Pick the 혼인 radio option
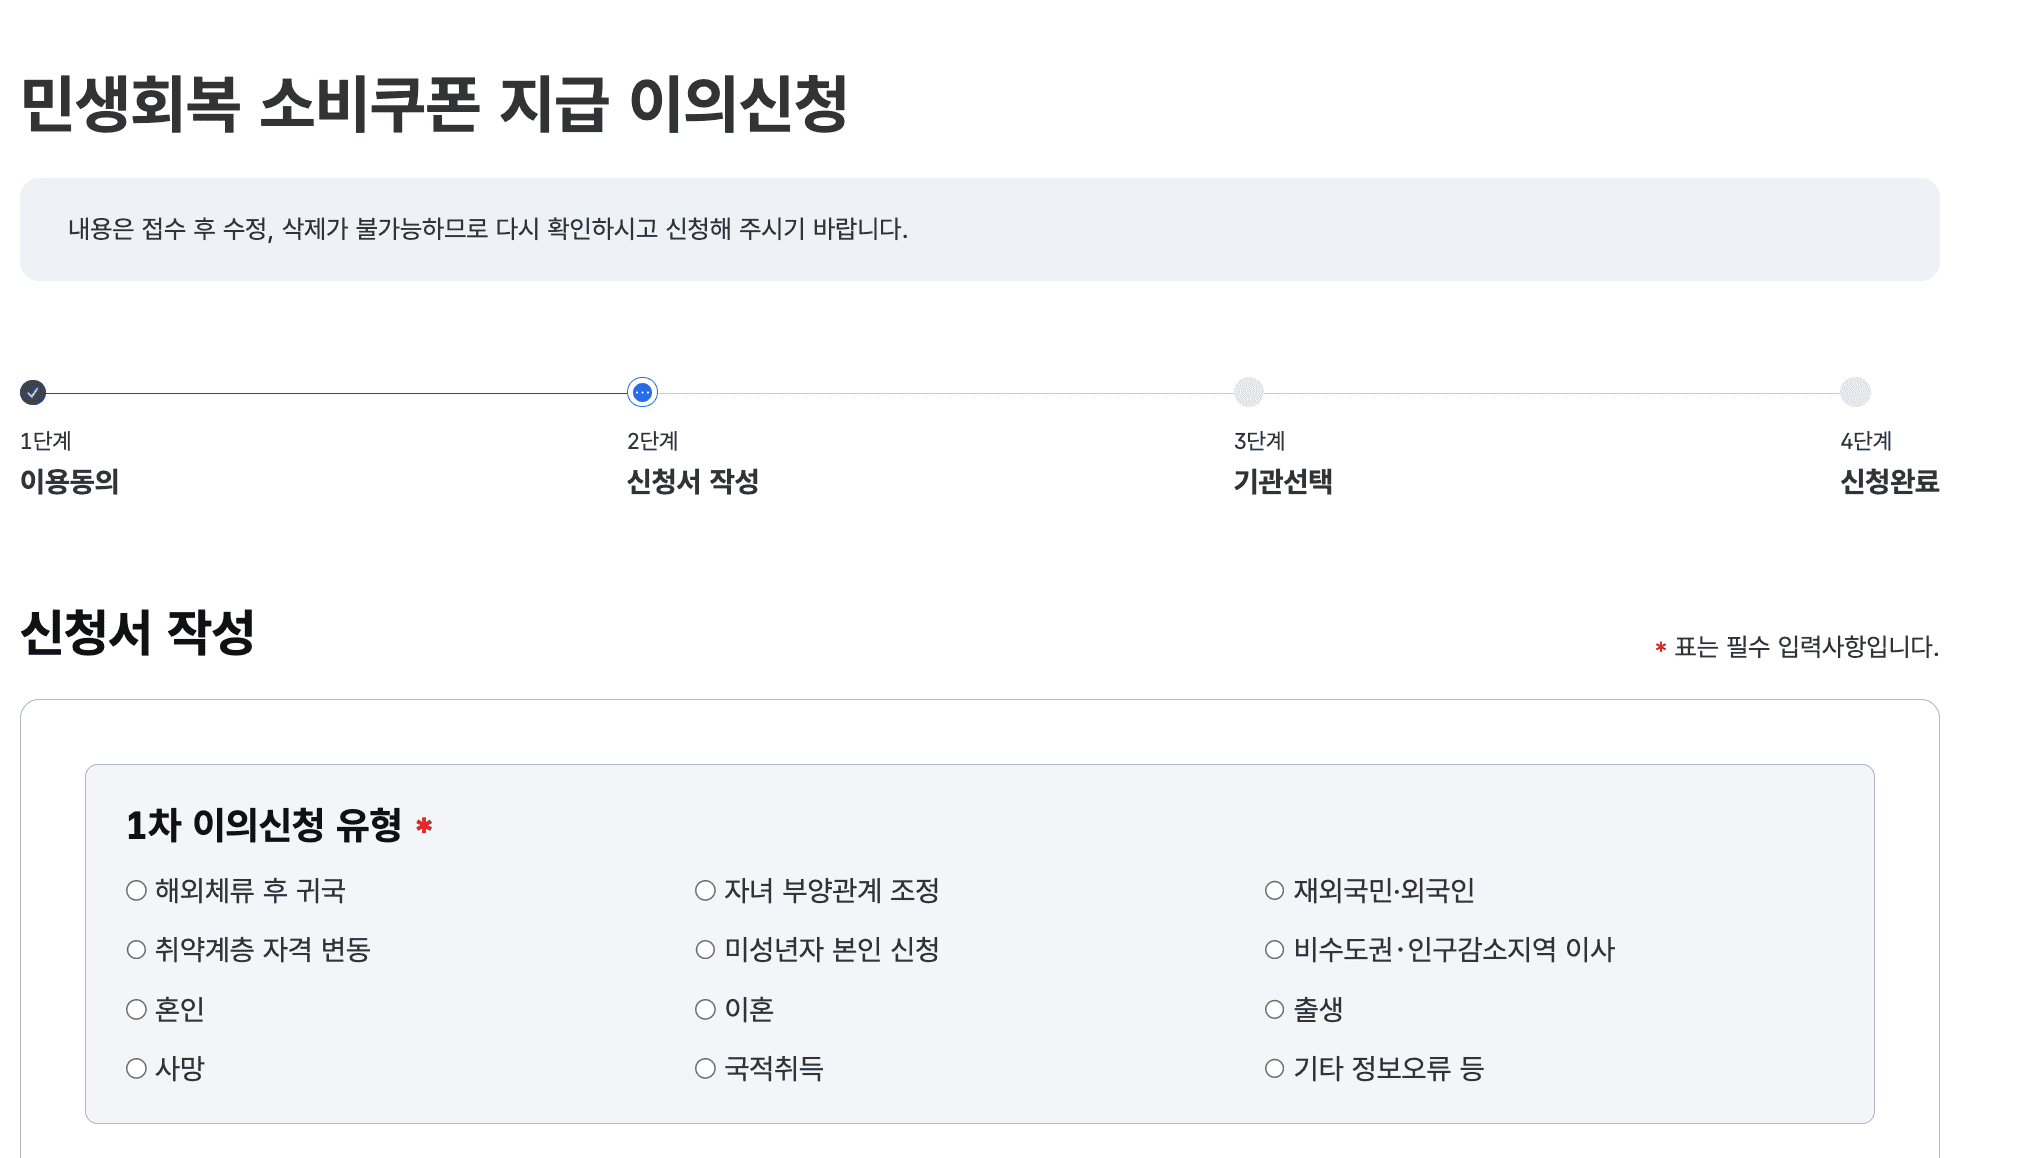 click(x=137, y=1009)
